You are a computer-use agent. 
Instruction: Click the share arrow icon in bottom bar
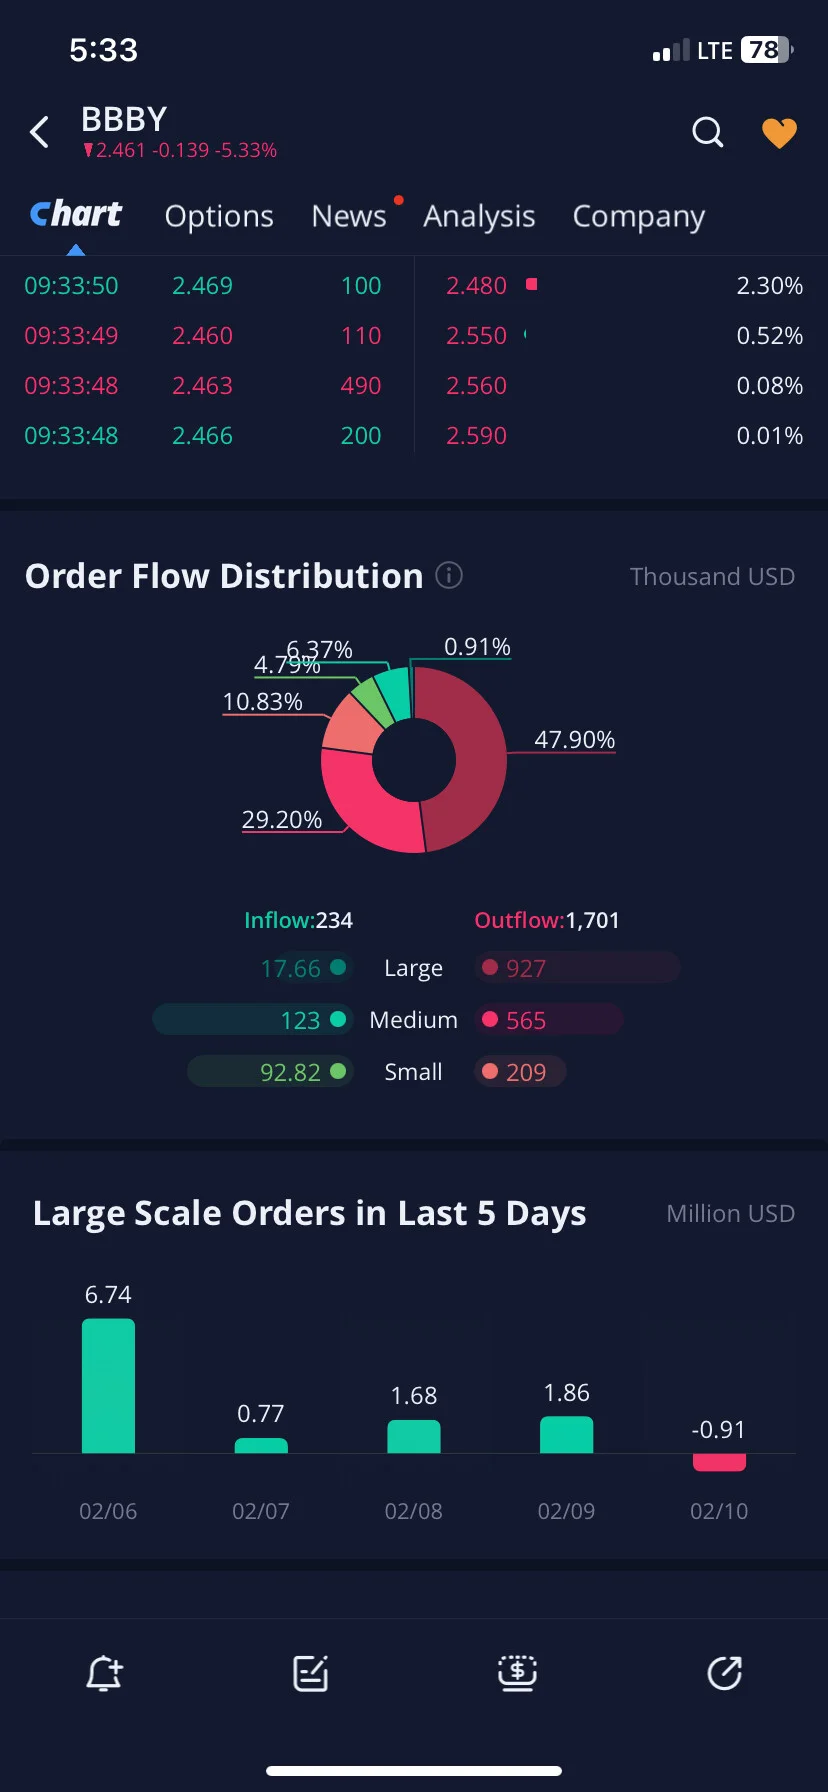(x=724, y=1673)
